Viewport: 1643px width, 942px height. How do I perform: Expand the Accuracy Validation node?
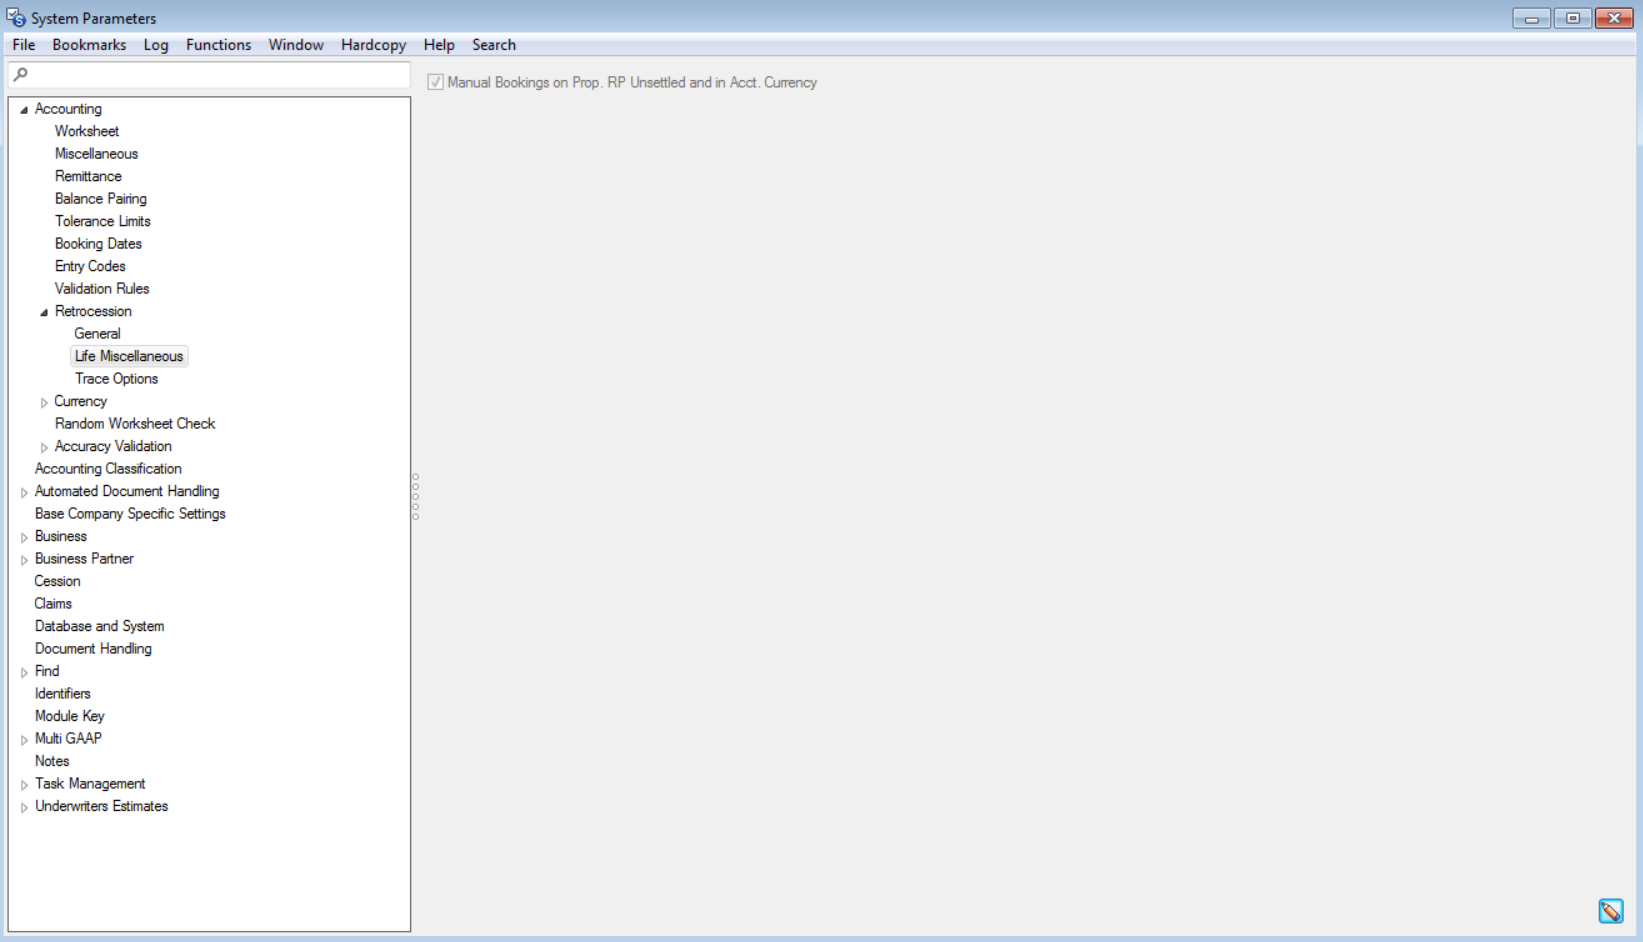44,447
